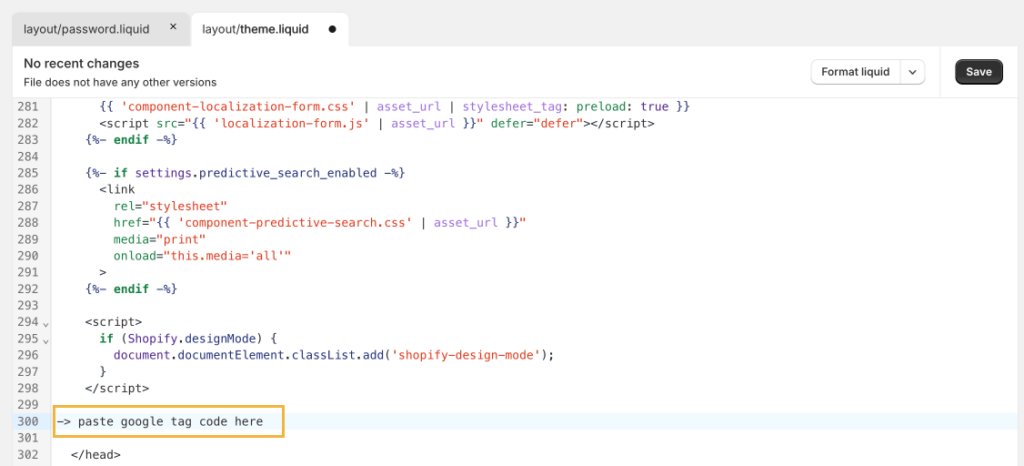Click 'component-predictive-search.css' on line 288
Image resolution: width=1024 pixels, height=466 pixels.
point(295,223)
